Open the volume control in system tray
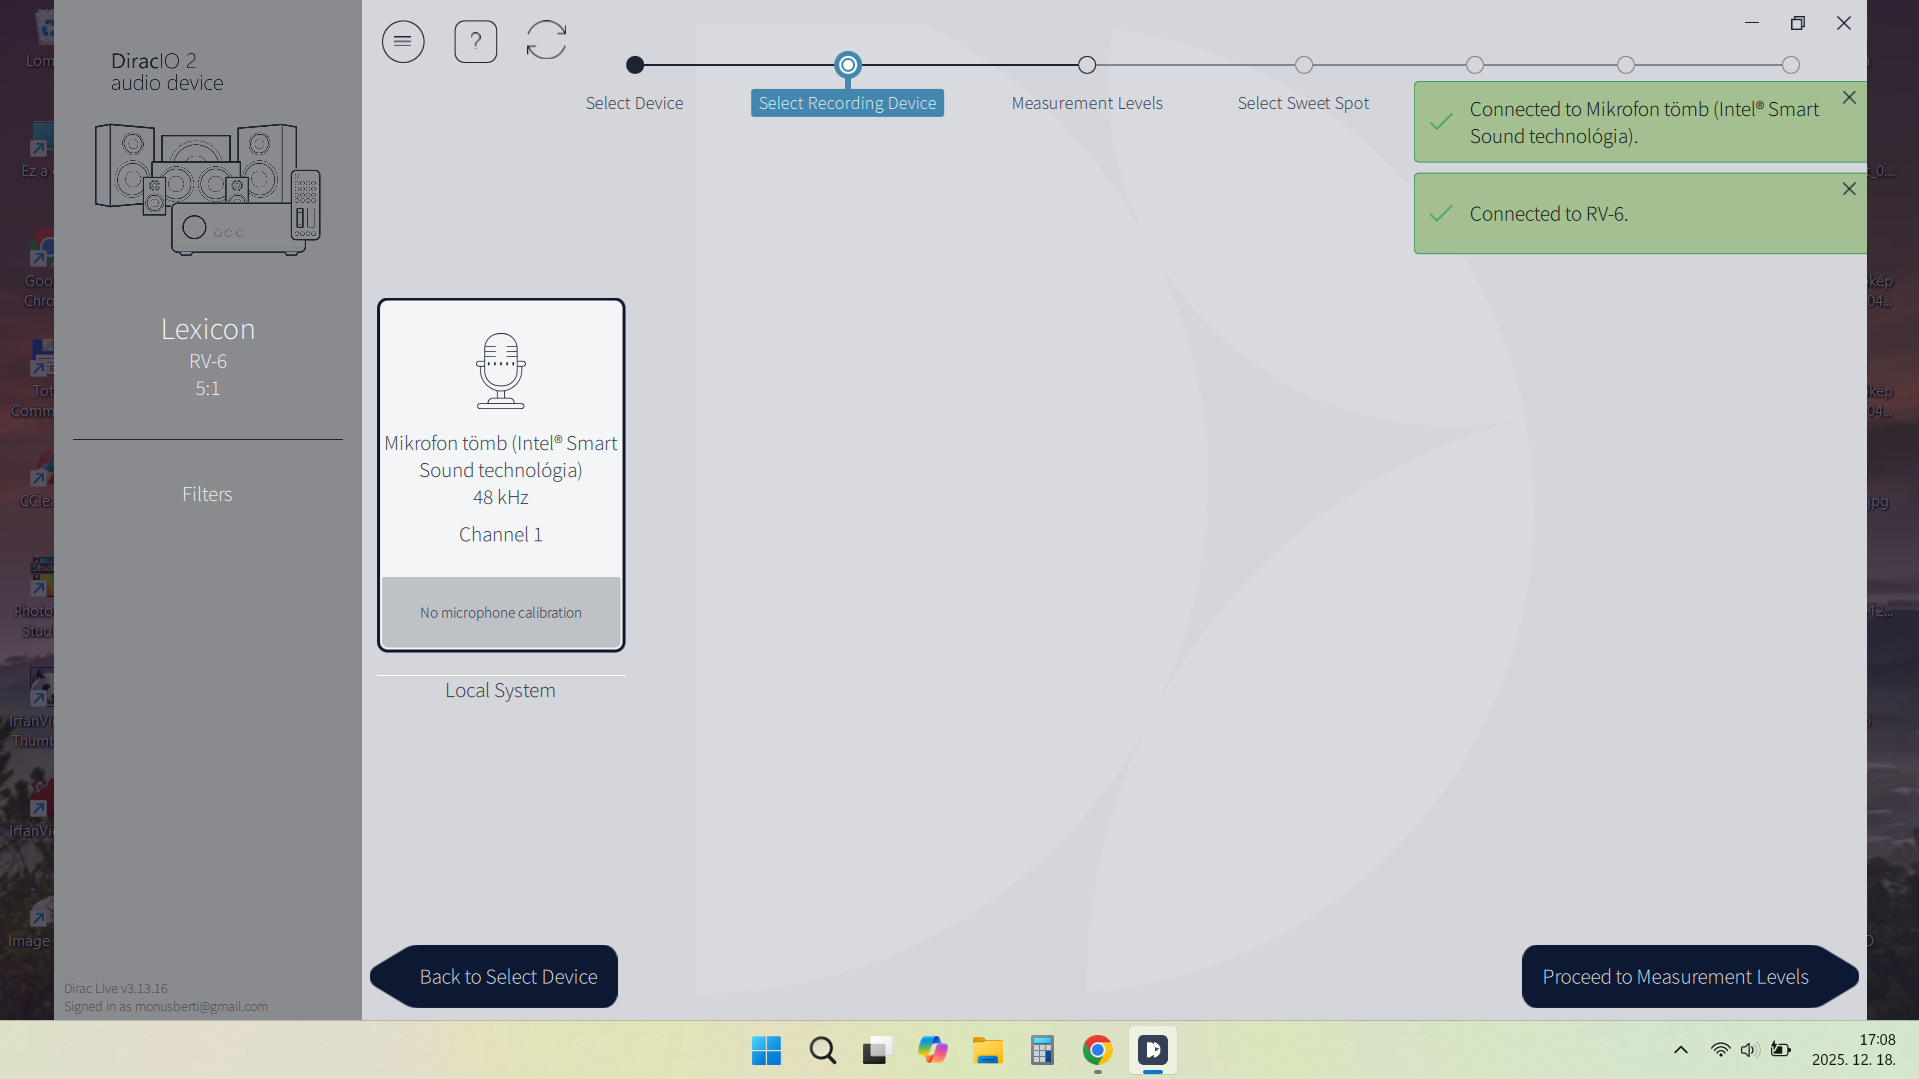The height and width of the screenshot is (1079, 1919). point(1749,1050)
